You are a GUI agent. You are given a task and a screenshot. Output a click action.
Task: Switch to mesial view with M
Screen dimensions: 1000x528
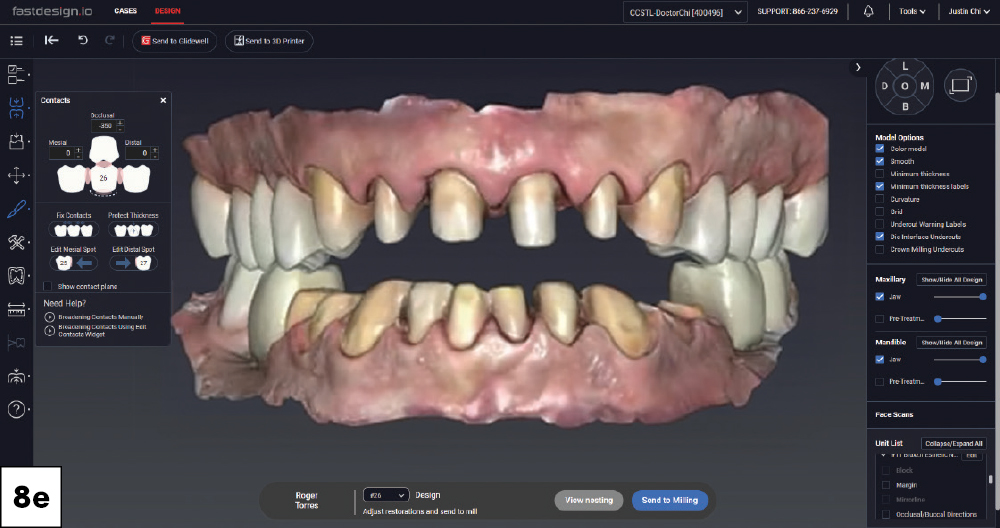(x=925, y=86)
